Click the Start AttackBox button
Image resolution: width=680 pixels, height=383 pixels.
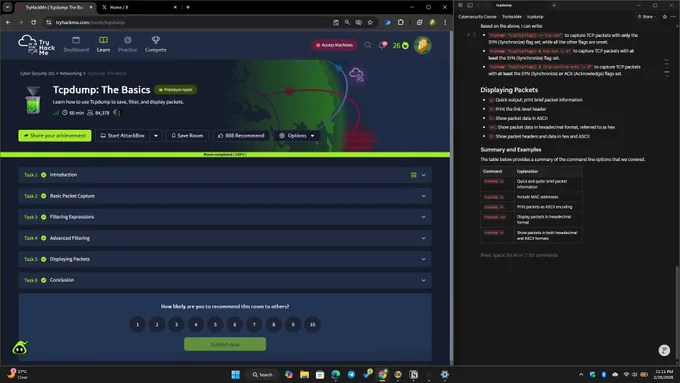click(123, 136)
